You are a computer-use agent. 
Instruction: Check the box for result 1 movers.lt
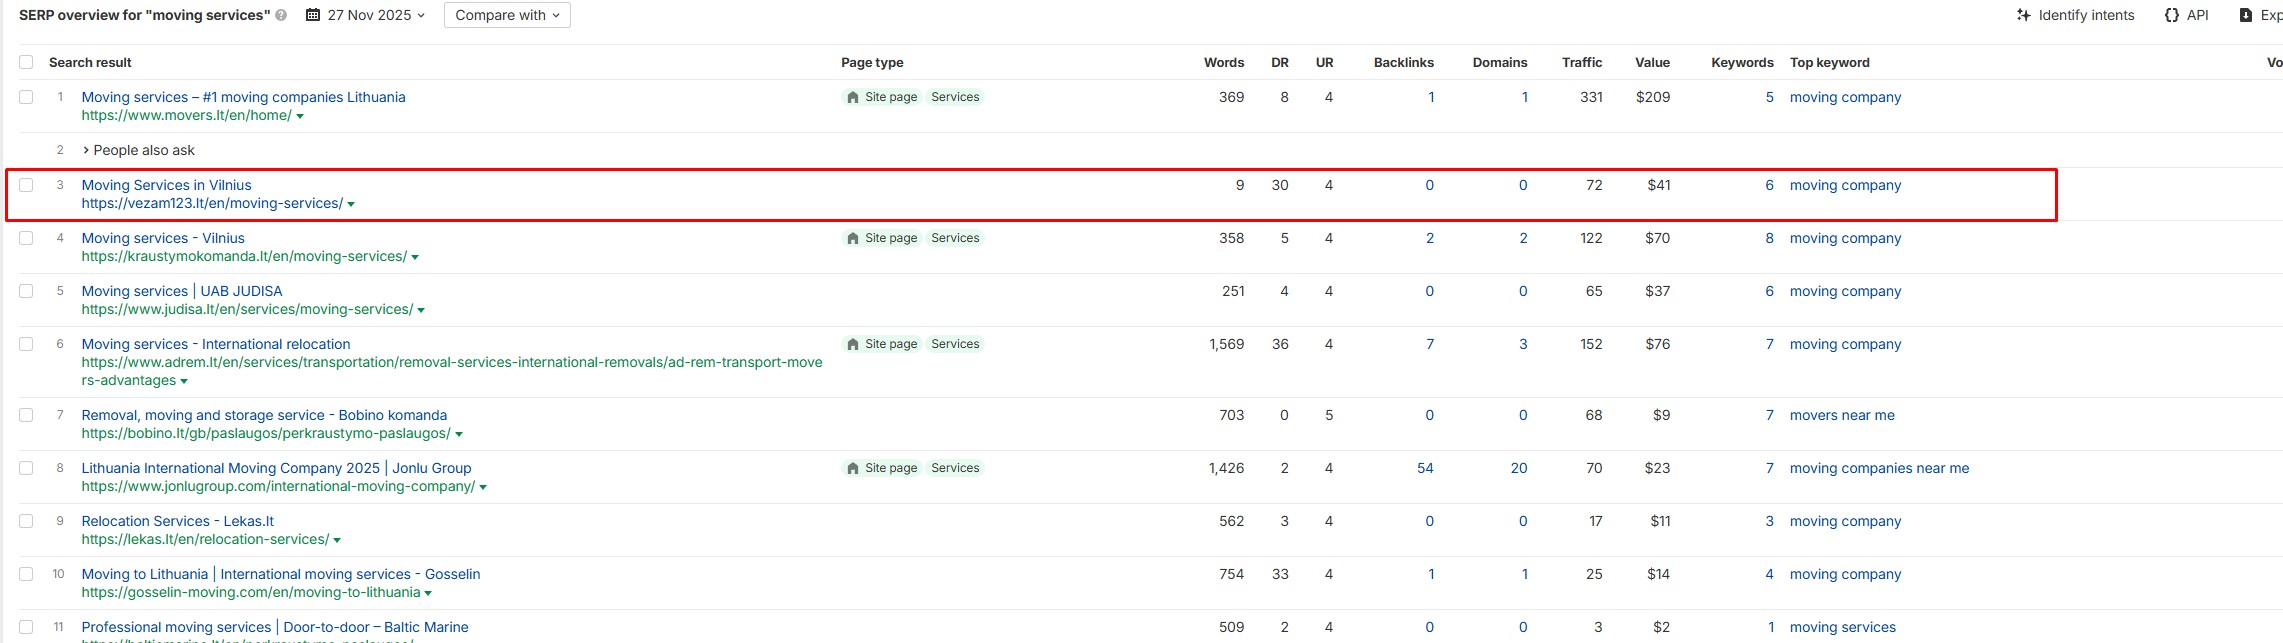[26, 97]
